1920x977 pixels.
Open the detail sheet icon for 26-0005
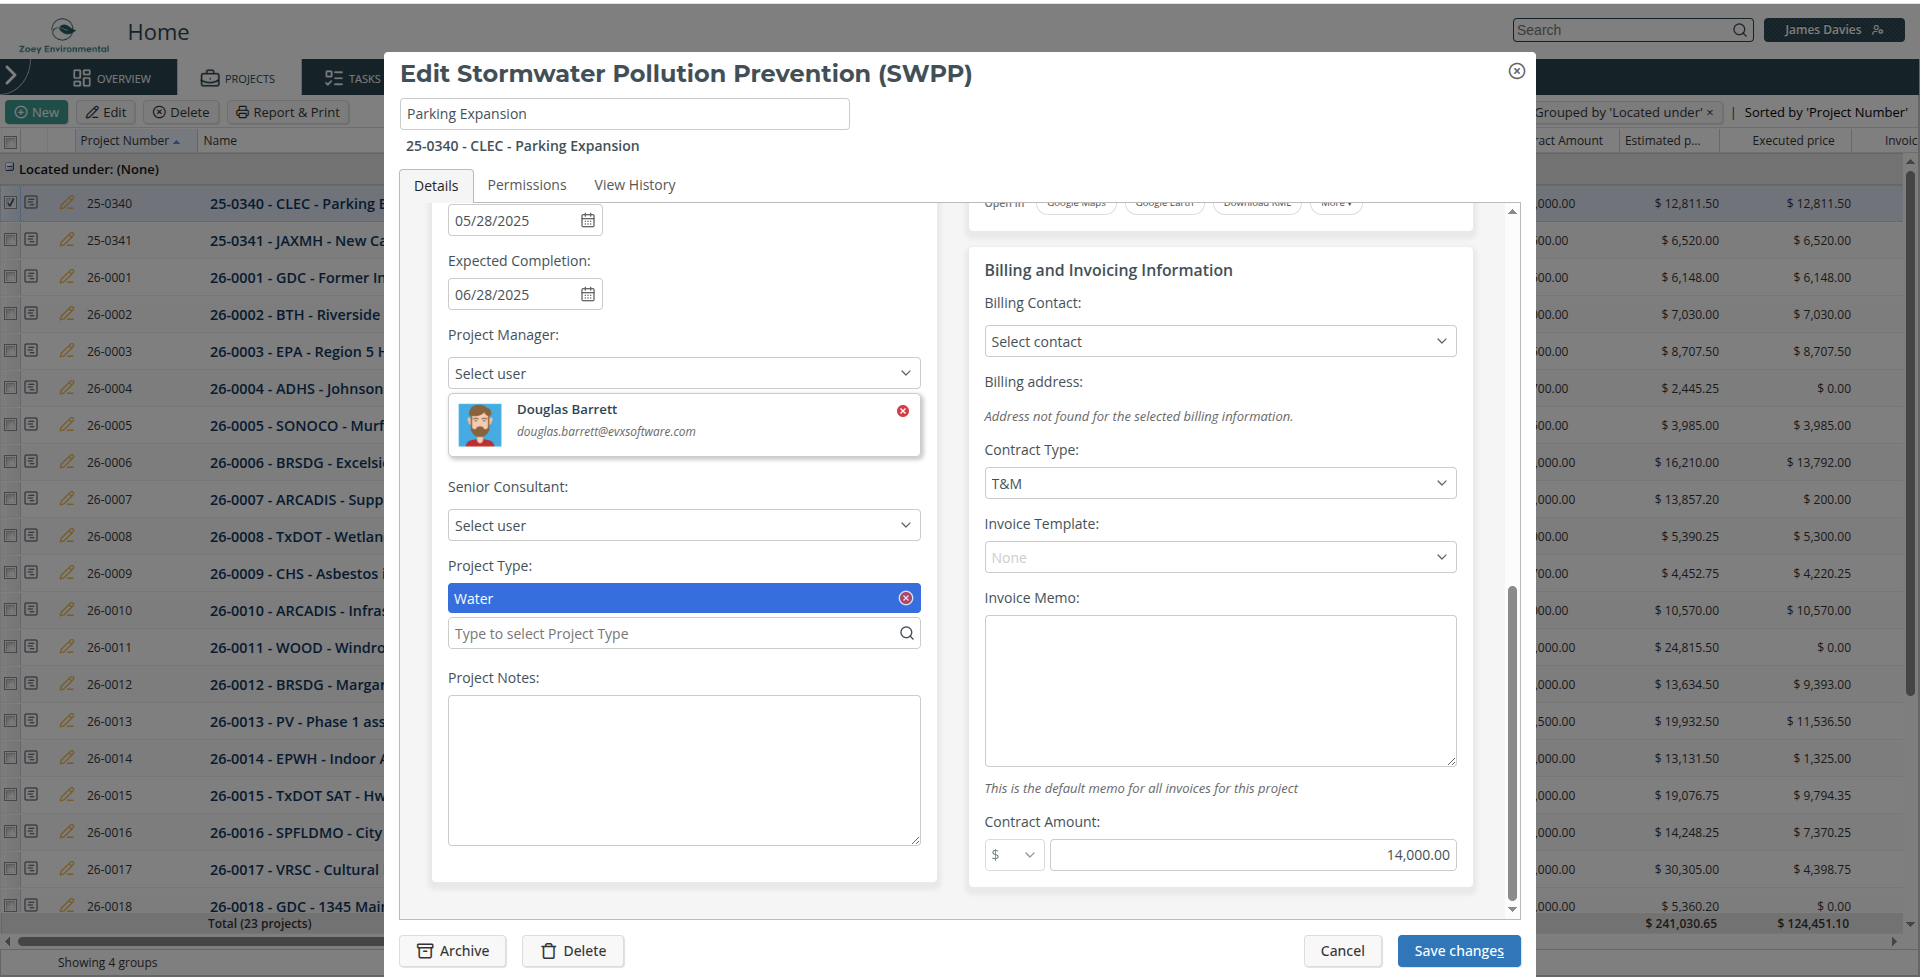pyautogui.click(x=32, y=424)
